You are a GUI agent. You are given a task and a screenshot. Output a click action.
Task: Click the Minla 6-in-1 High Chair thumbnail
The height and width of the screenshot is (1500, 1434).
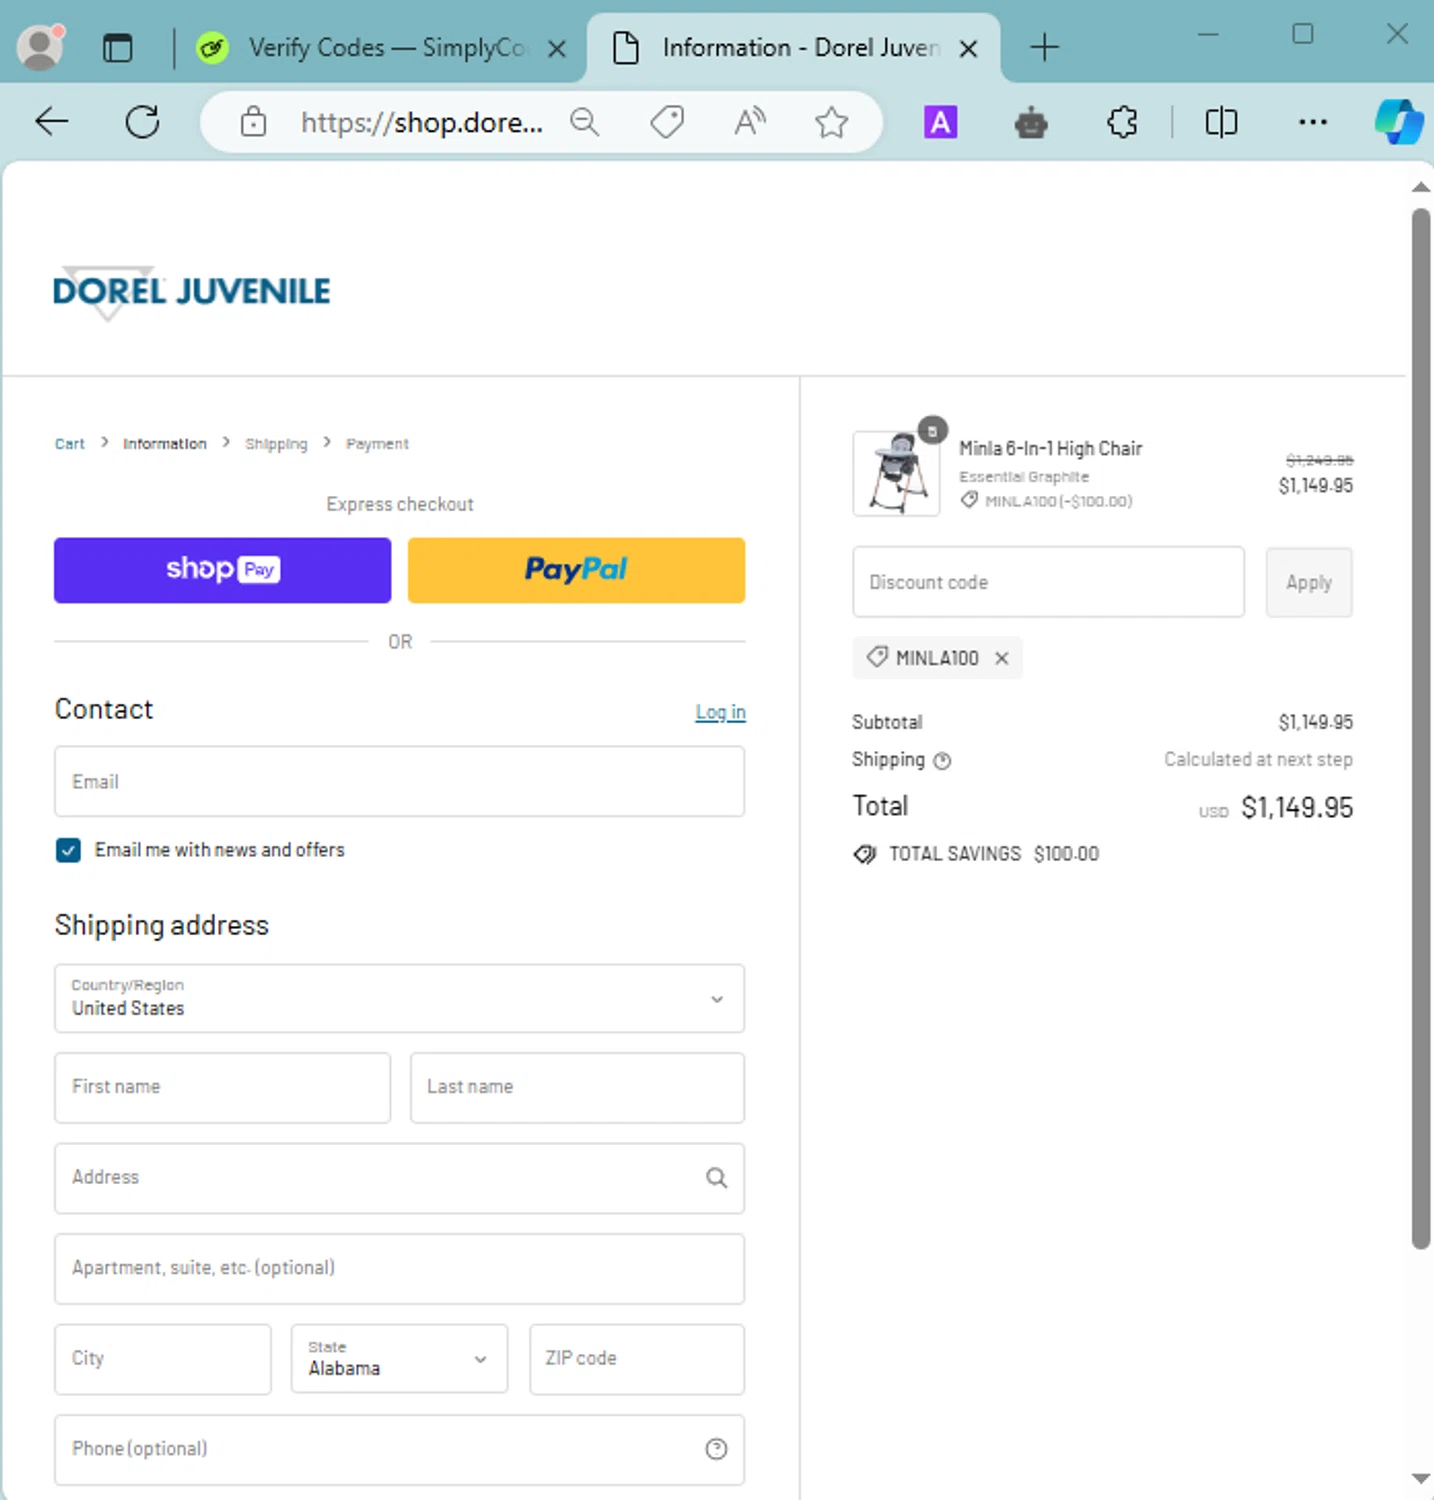[896, 473]
